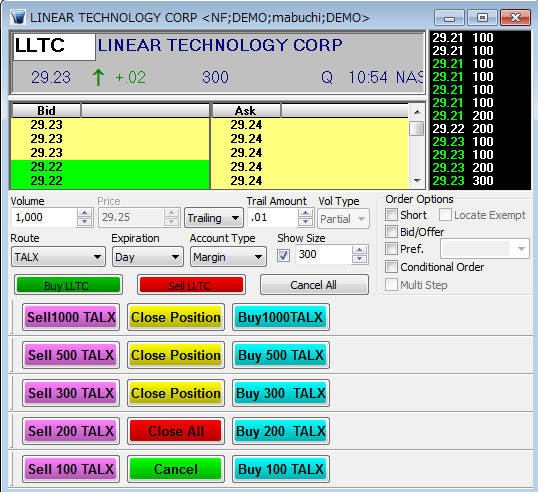Click the Bid column header

click(x=46, y=110)
